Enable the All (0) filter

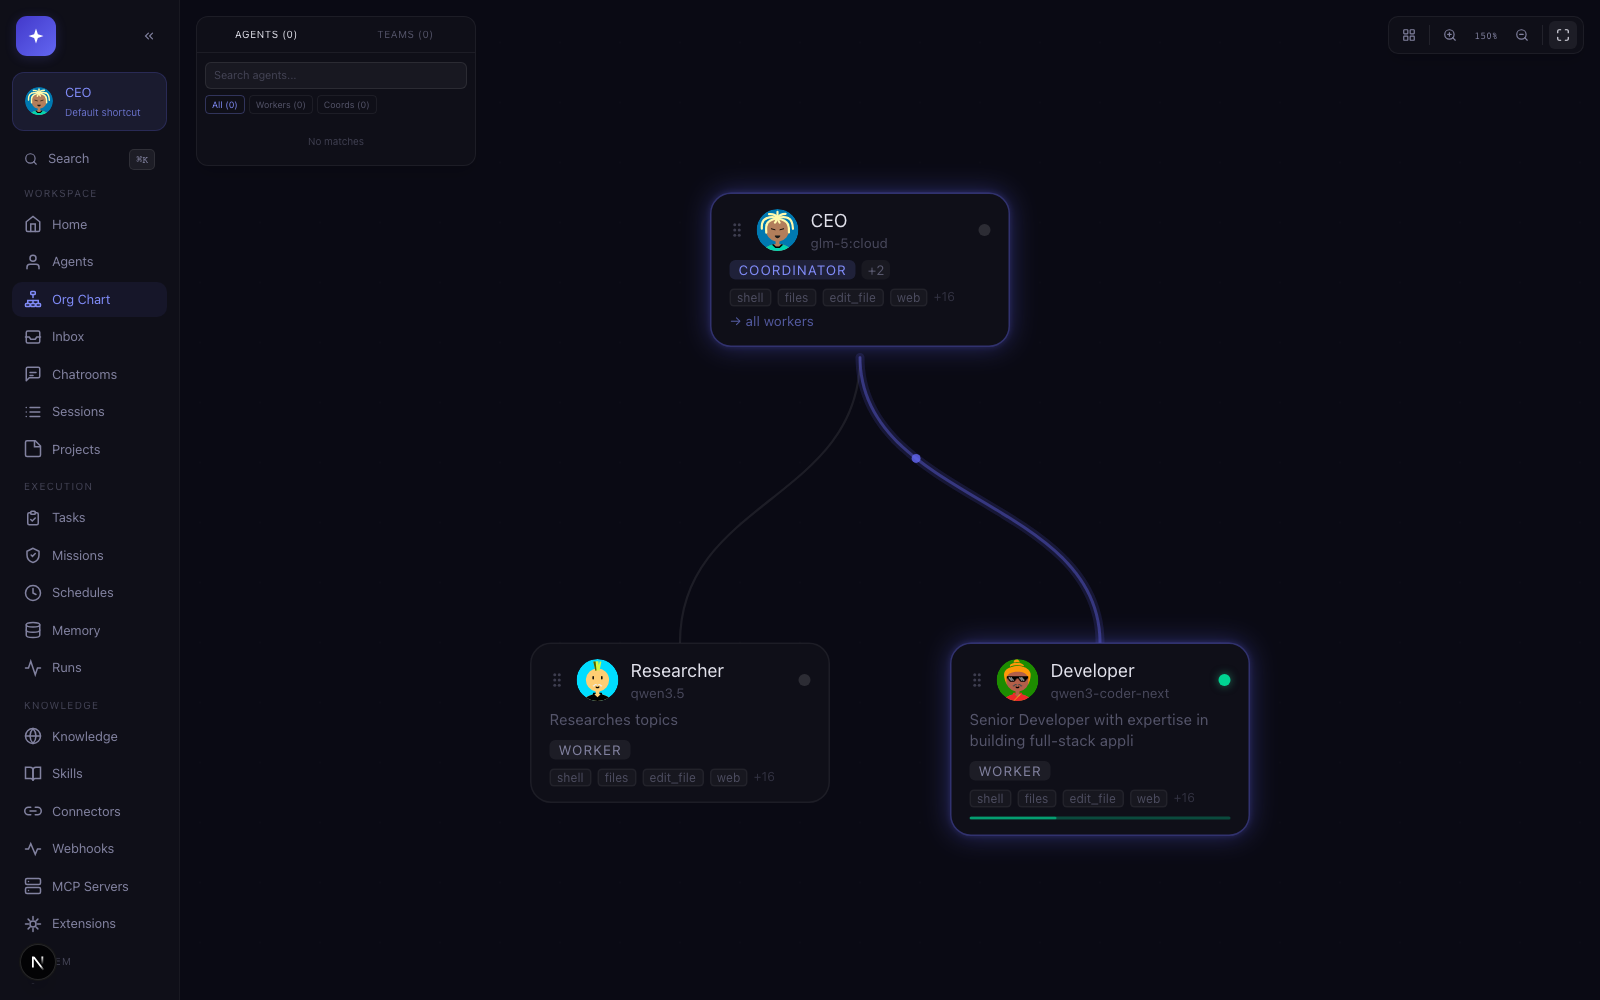224,104
